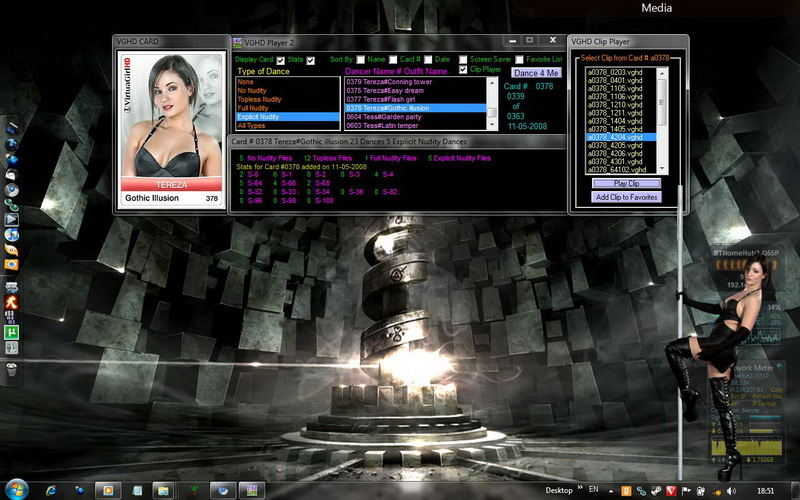Select clip a0378_1211.vghd
The width and height of the screenshot is (800, 500).
[x=621, y=113]
